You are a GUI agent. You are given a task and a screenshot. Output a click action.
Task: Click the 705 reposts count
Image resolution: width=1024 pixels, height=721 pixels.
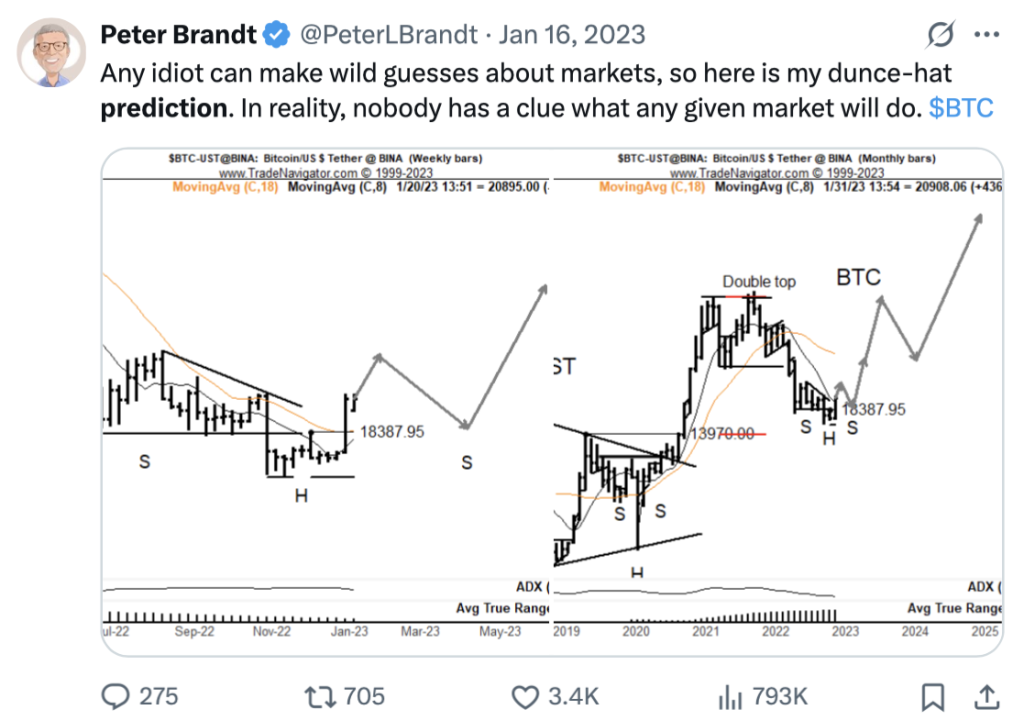click(x=364, y=695)
